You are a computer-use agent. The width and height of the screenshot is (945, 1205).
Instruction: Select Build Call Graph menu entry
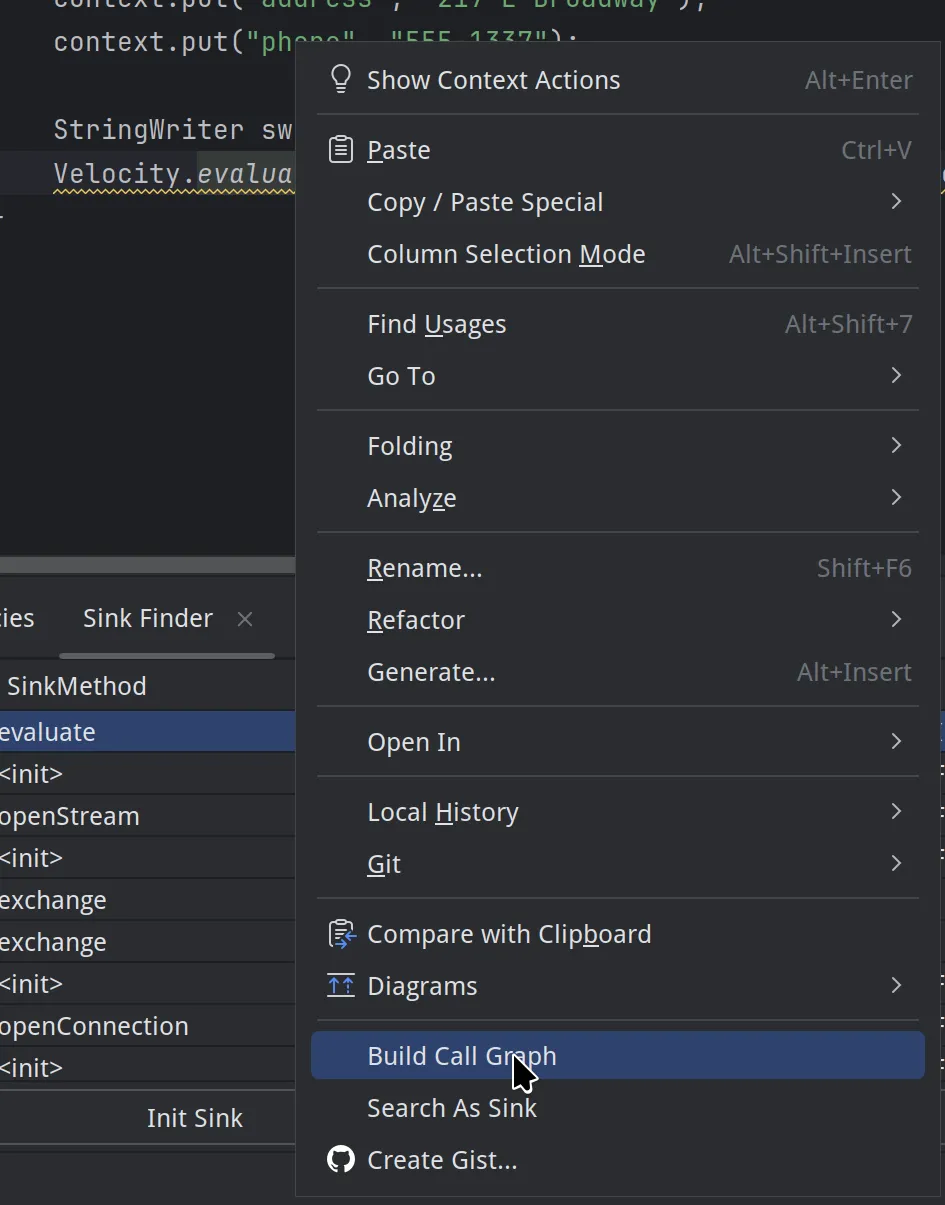462,1056
